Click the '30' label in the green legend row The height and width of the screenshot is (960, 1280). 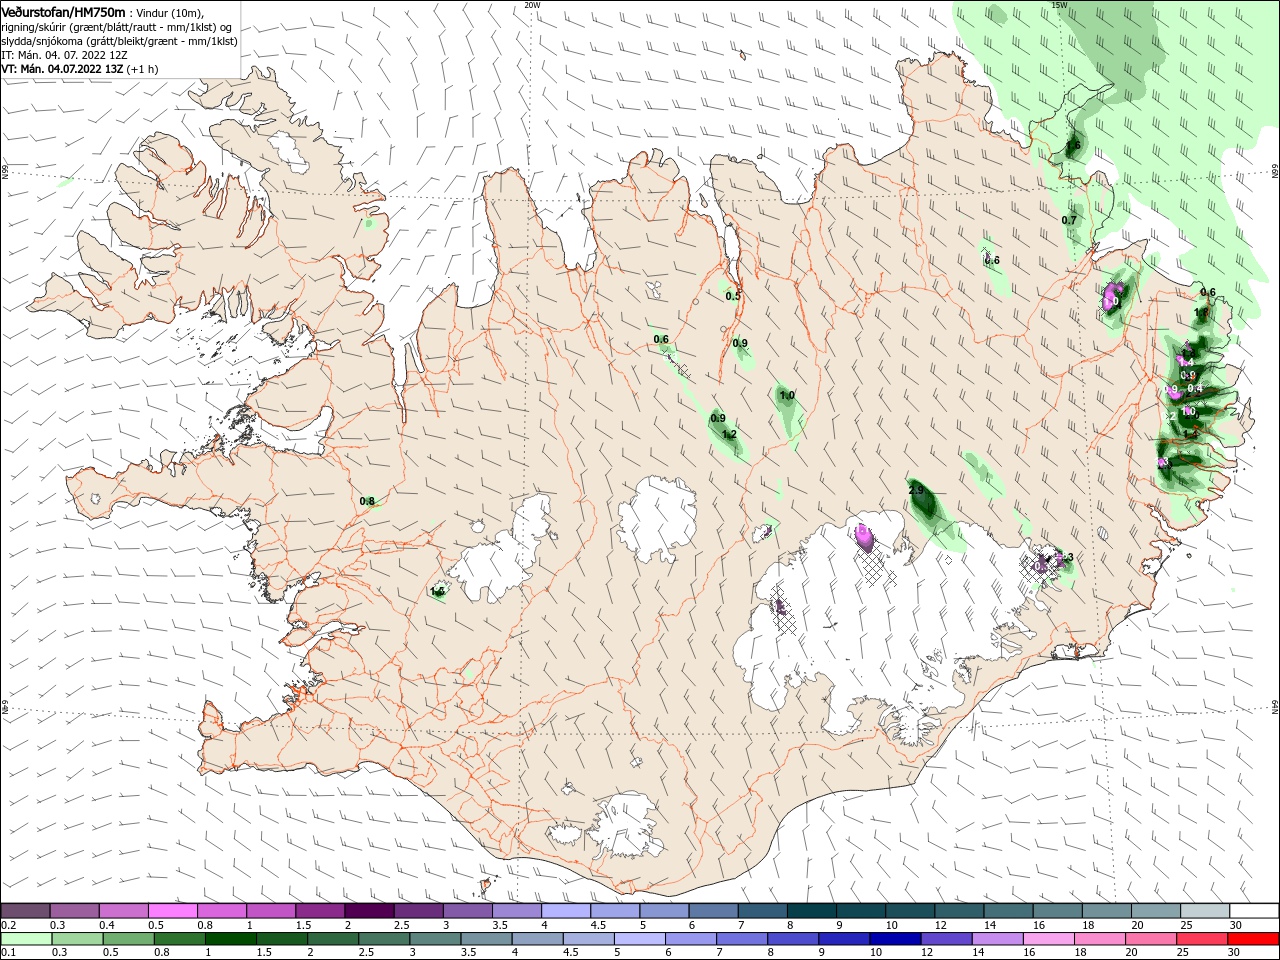point(1233,953)
